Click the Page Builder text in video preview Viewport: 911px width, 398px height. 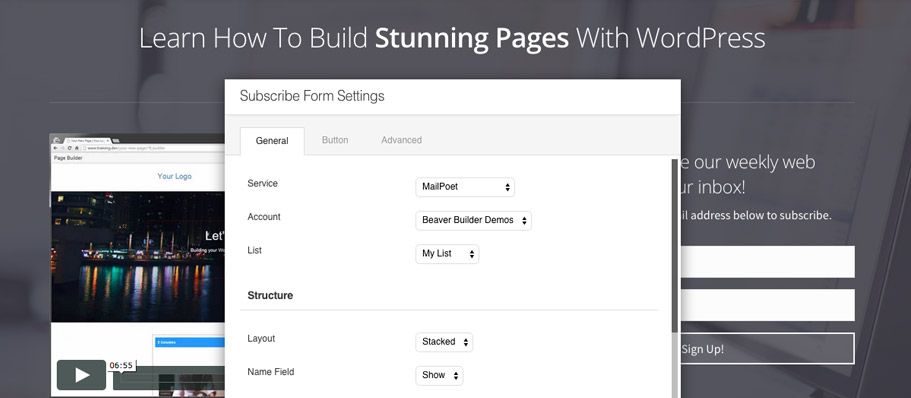coord(68,158)
